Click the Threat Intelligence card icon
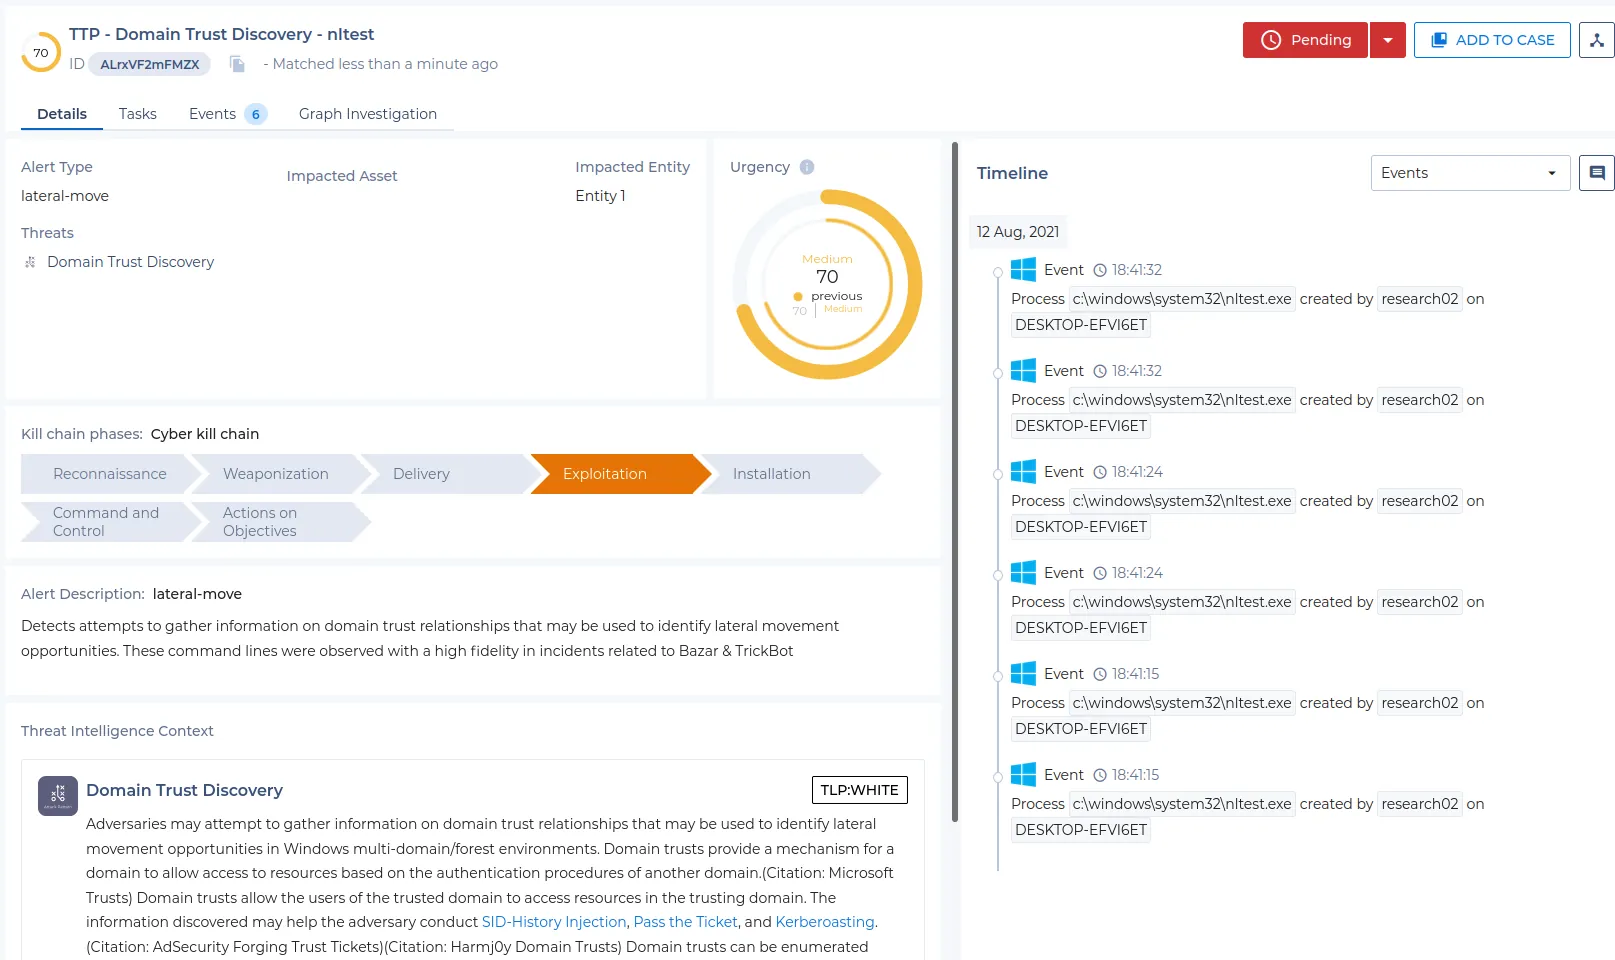 [58, 796]
